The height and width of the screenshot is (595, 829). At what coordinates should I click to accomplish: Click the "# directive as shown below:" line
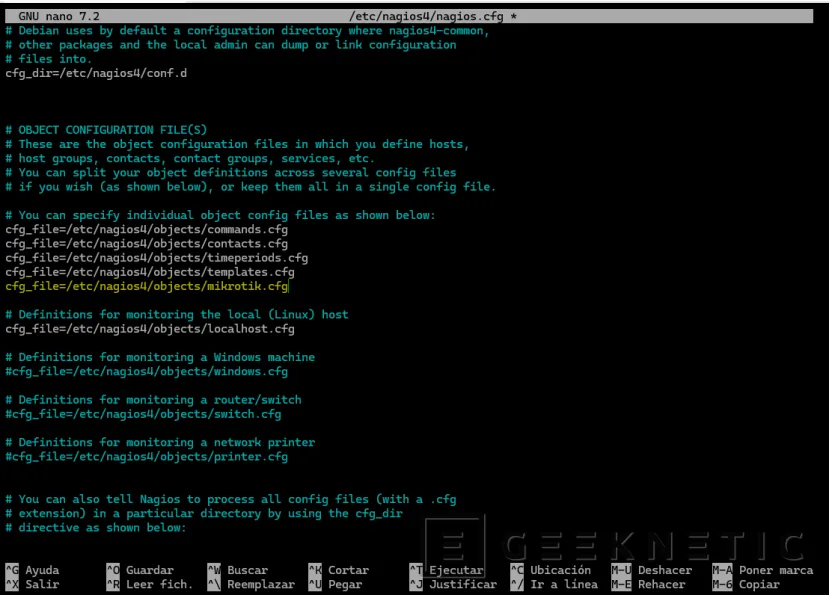click(x=96, y=528)
